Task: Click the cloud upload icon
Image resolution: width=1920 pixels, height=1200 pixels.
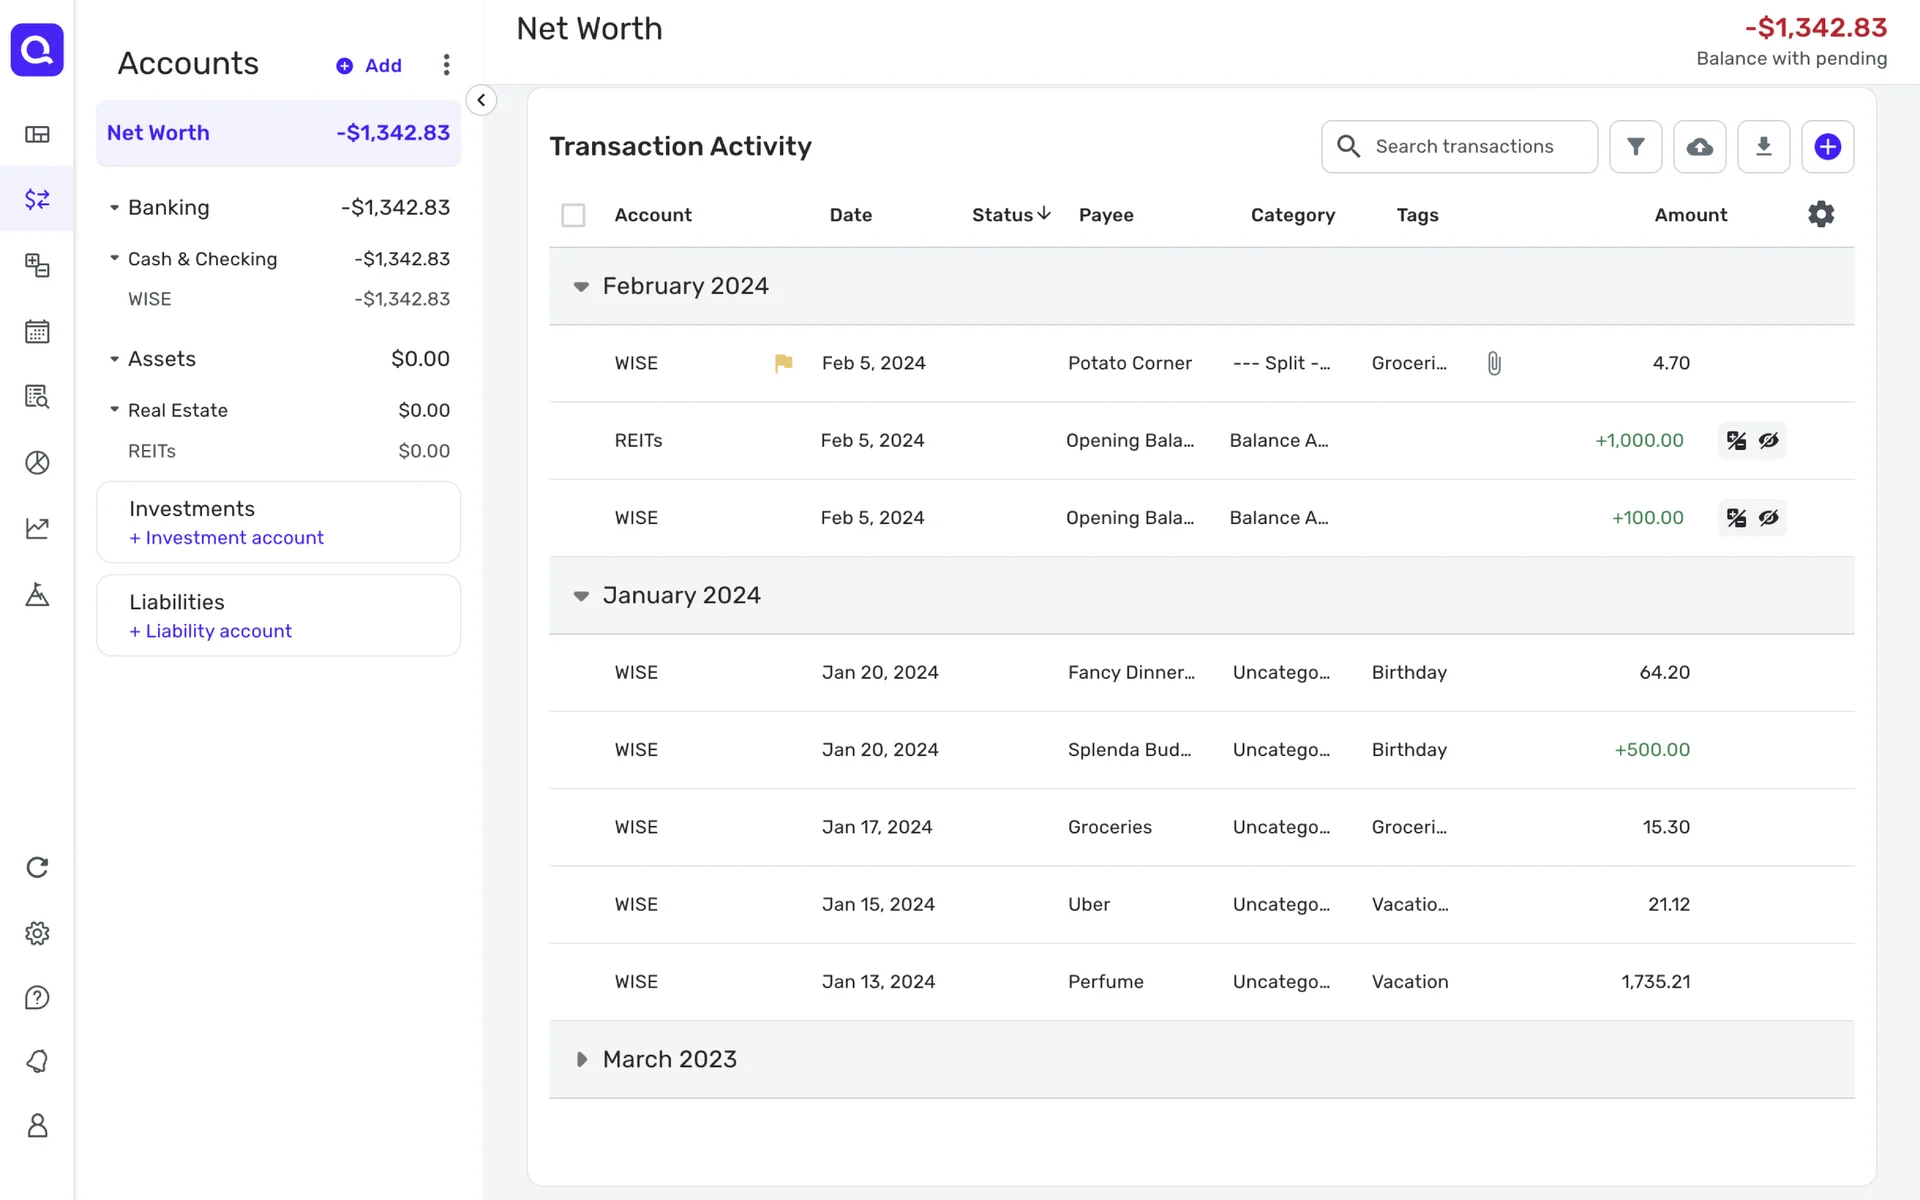Action: coord(1699,147)
